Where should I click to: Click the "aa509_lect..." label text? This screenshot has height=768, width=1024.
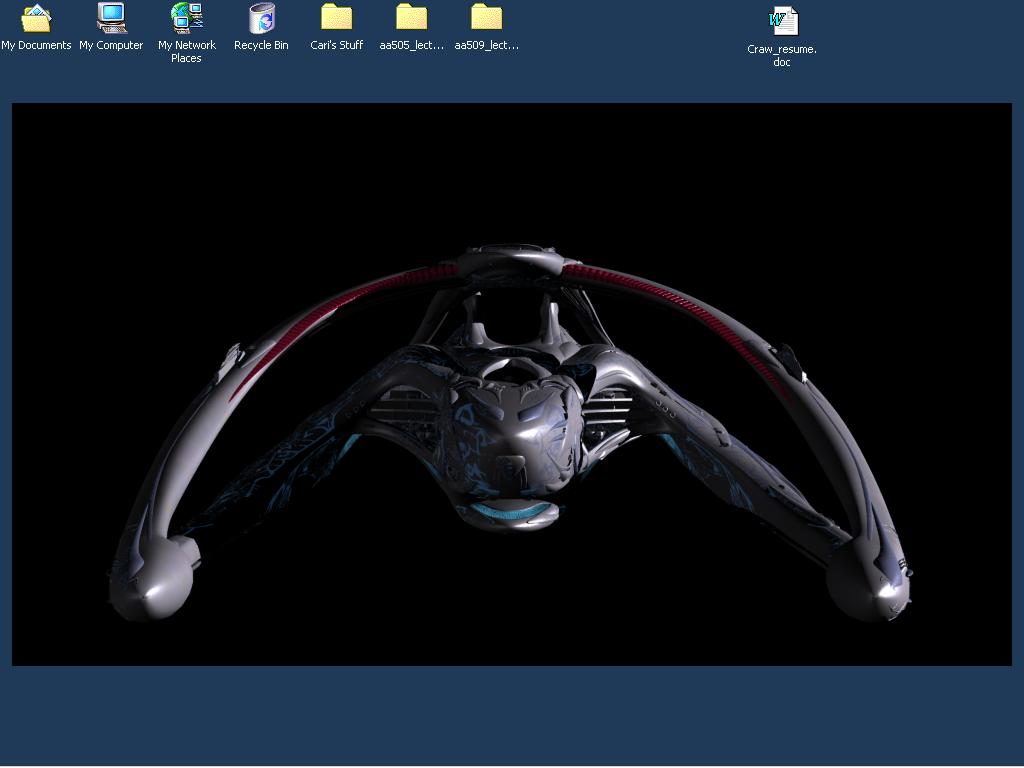coord(487,45)
